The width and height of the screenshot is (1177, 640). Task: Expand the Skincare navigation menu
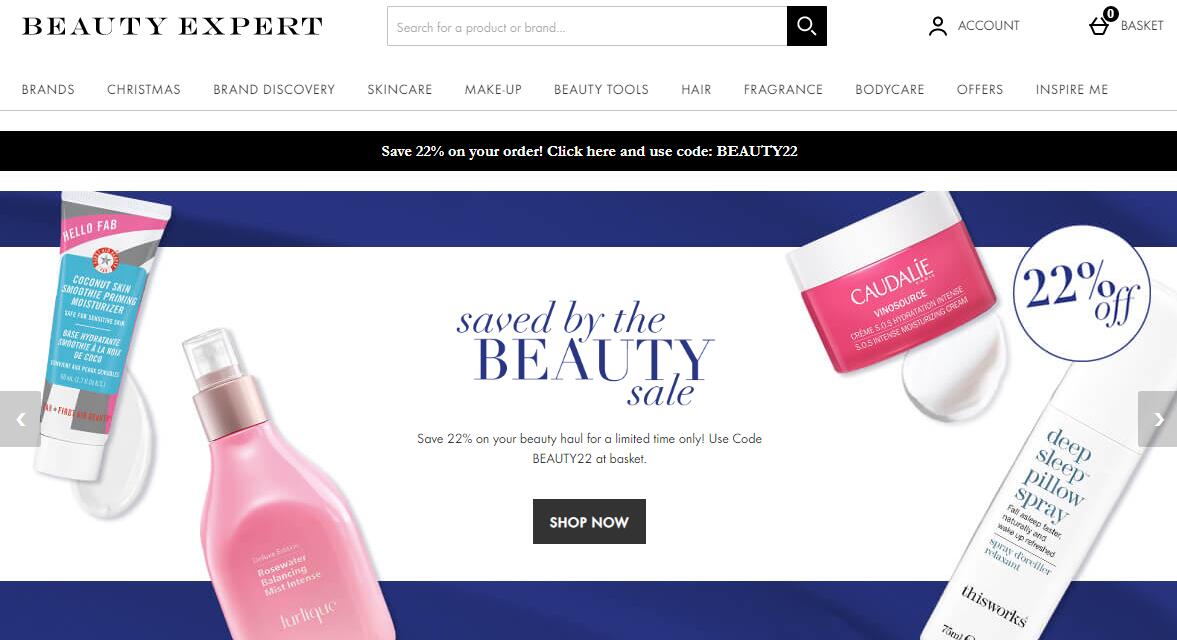[x=399, y=89]
